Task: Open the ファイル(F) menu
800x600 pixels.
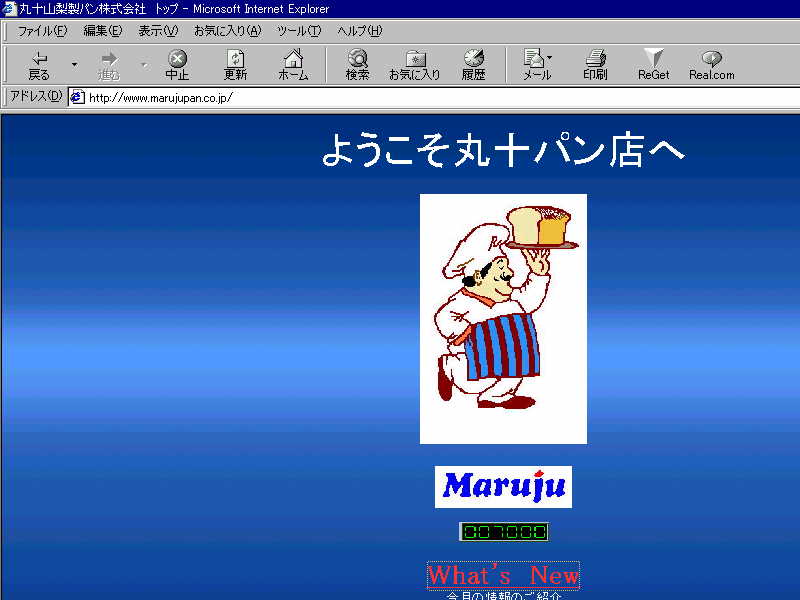Action: pos(42,31)
